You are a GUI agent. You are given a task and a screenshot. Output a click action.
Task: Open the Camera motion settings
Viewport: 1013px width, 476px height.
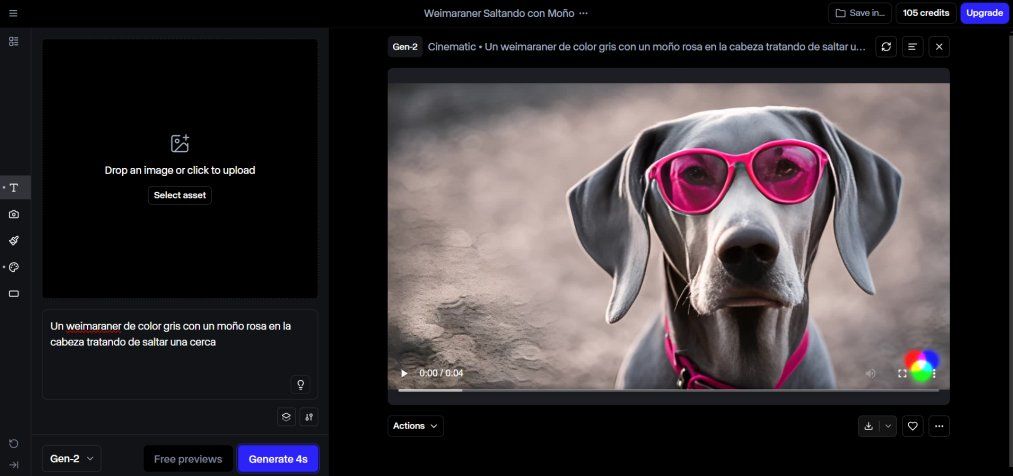pyautogui.click(x=14, y=214)
